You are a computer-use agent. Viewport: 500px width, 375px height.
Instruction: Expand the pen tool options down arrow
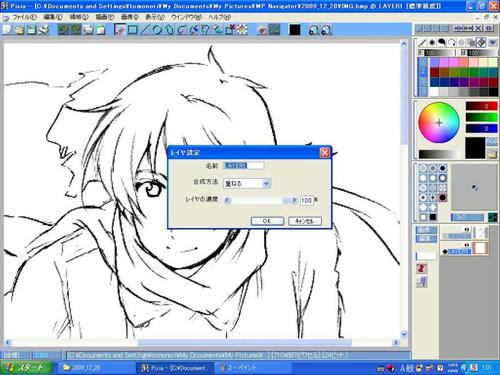point(493,43)
